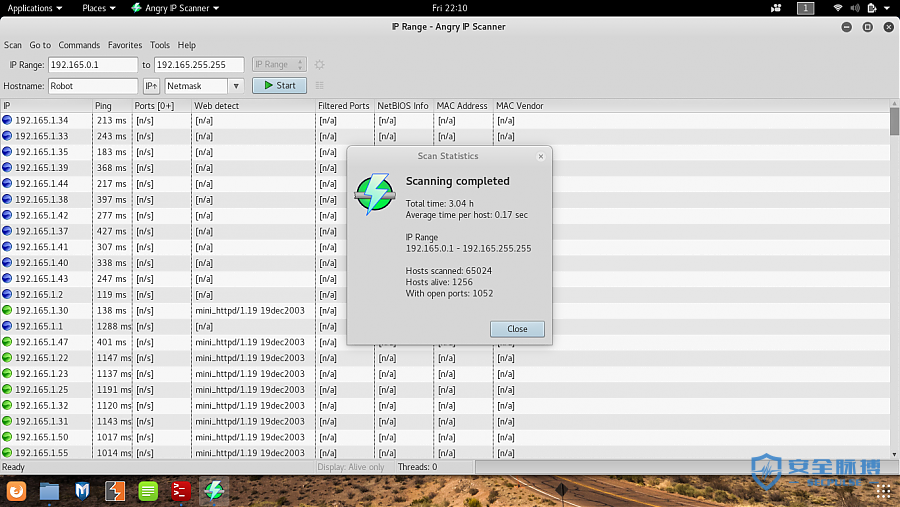Click the Wi-Fi icon in top bar
Viewport: 900px width, 507px height.
838,8
